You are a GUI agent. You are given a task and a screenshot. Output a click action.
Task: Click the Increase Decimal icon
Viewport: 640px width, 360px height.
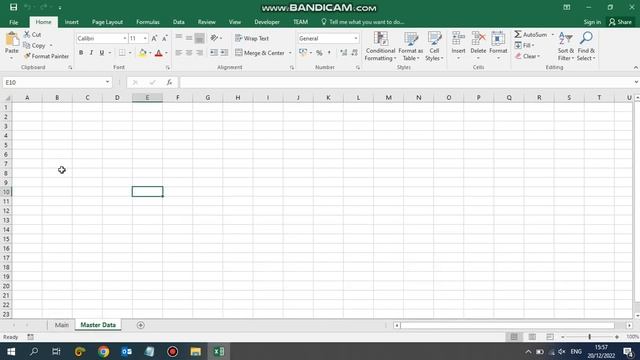click(344, 53)
